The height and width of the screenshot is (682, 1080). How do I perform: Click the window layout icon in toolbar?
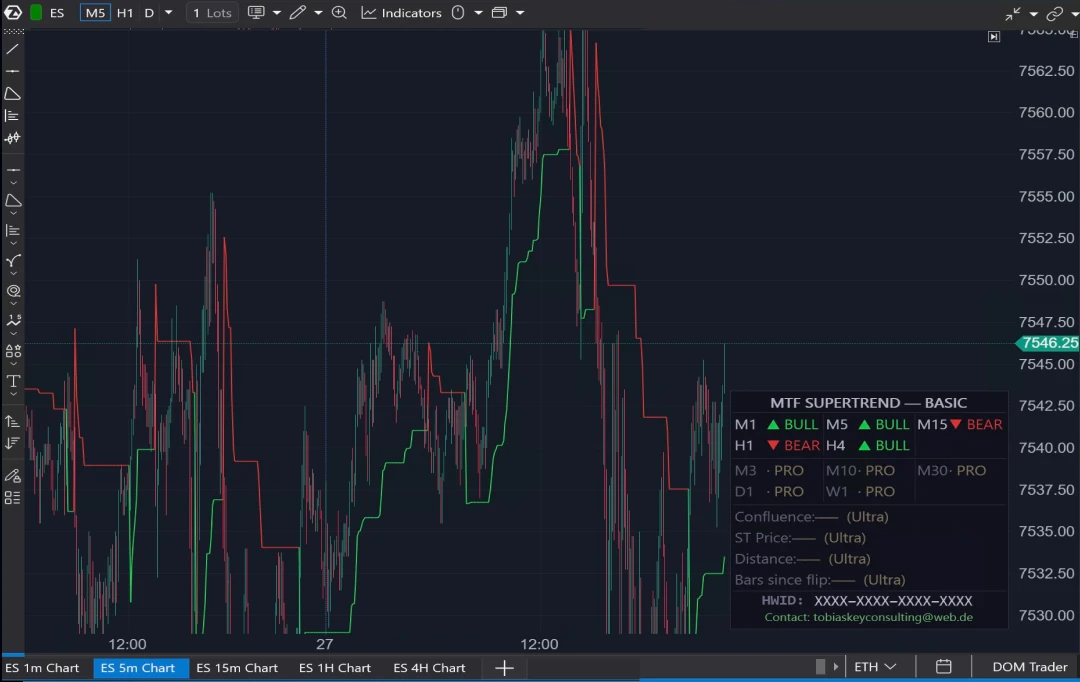500,12
